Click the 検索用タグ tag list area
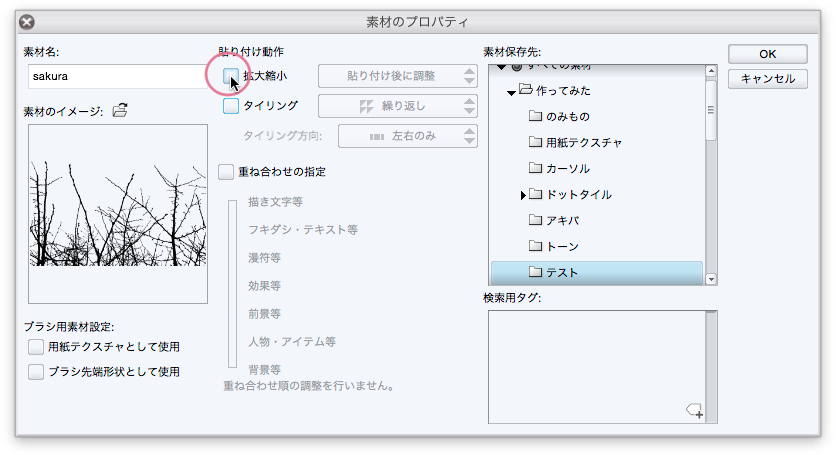Viewport: 836px width, 455px height. pos(597,367)
